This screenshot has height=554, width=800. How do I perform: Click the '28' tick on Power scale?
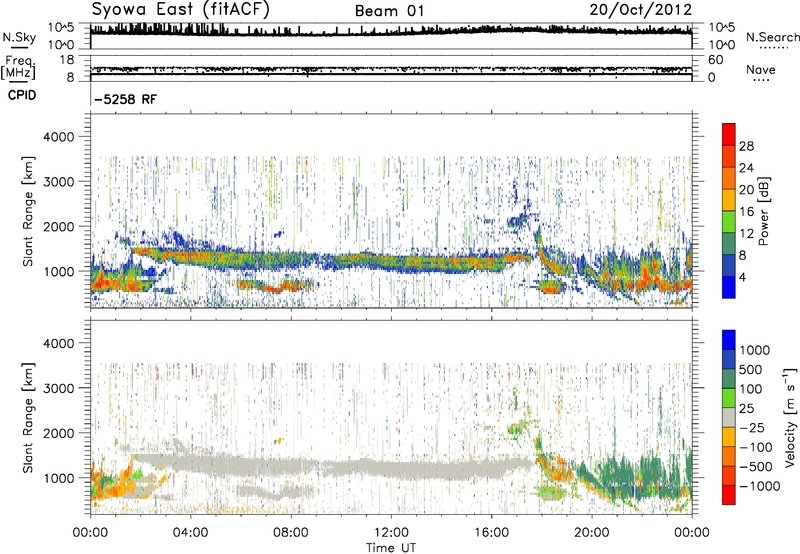(x=746, y=146)
